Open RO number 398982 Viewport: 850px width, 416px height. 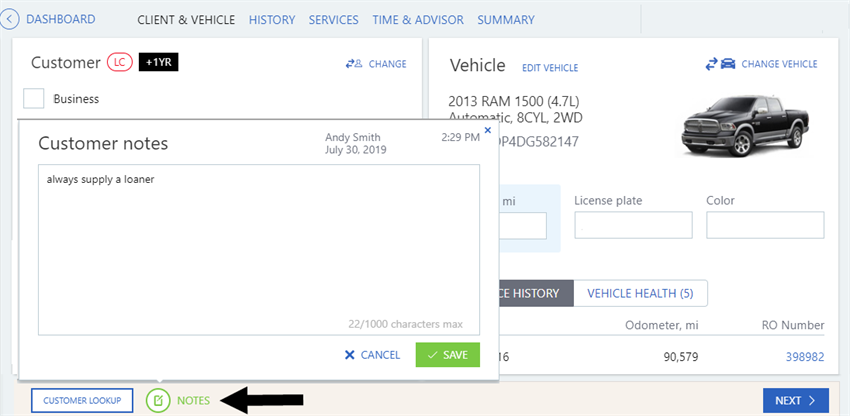click(x=805, y=357)
